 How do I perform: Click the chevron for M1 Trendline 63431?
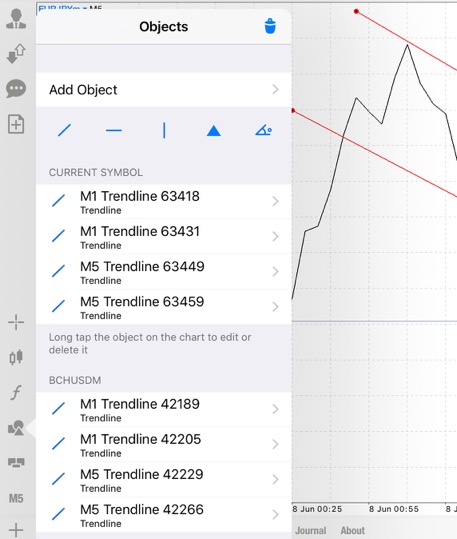point(275,236)
